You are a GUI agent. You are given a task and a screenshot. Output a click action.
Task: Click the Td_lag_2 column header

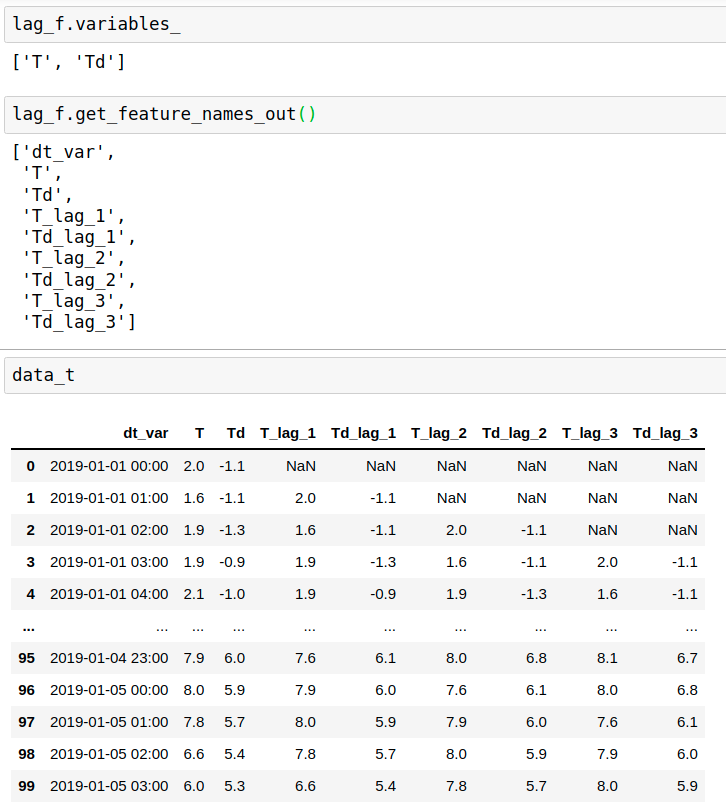coord(514,433)
